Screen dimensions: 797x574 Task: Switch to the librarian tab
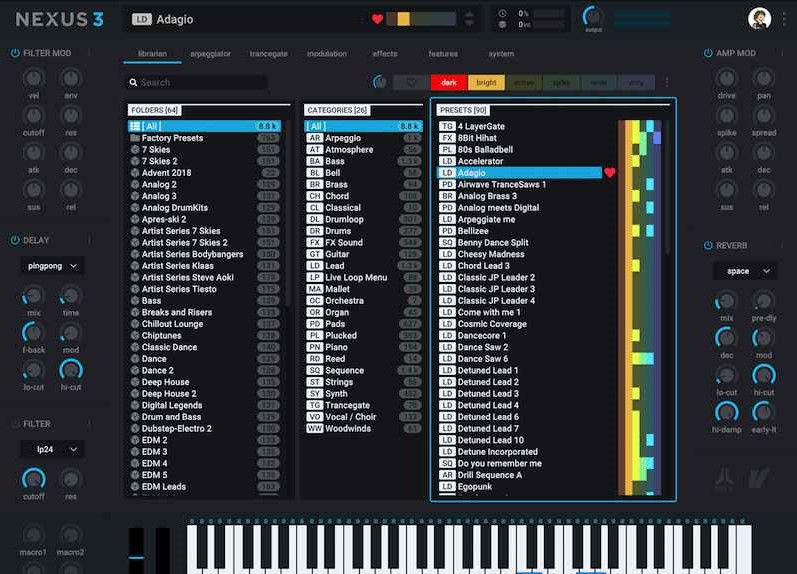pos(152,53)
